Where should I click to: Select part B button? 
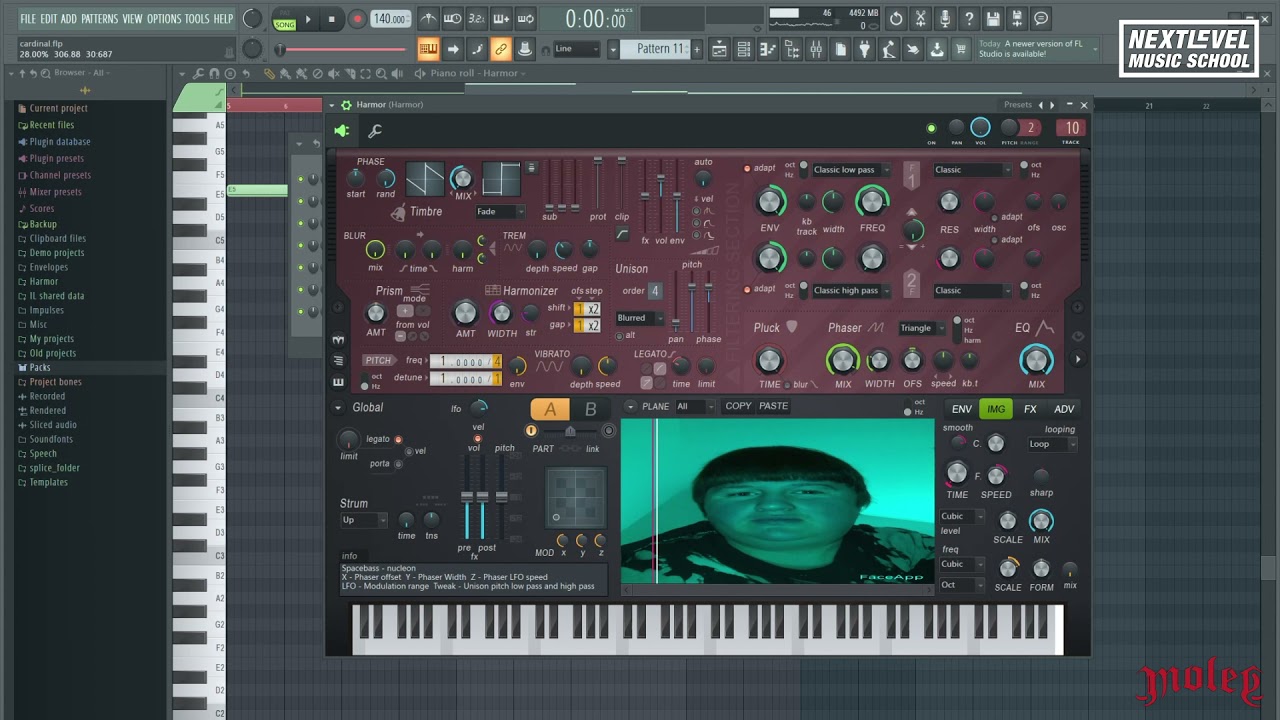[590, 409]
